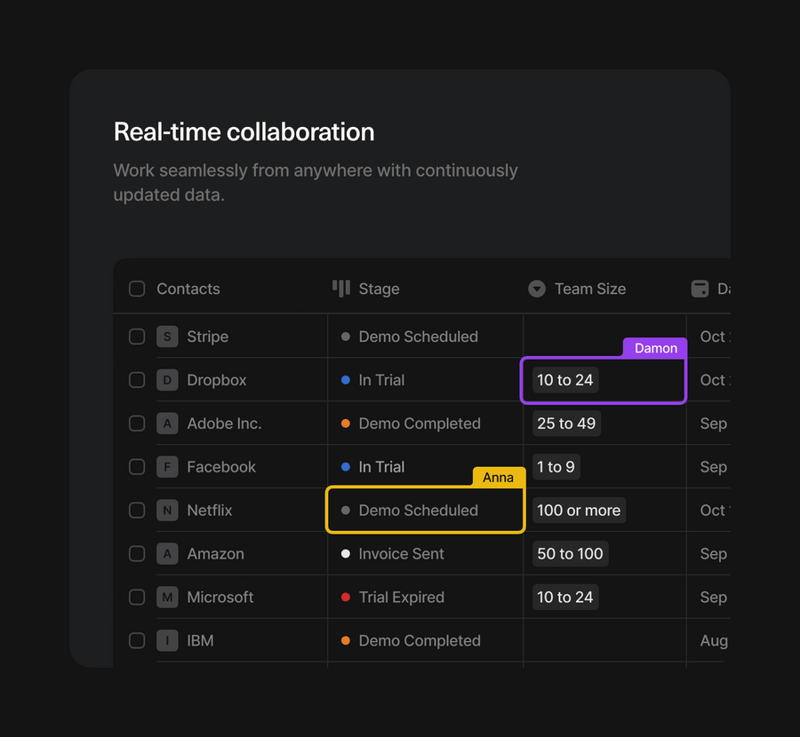The width and height of the screenshot is (800, 737).
Task: Click the Stripe company avatar icon
Action: click(167, 337)
